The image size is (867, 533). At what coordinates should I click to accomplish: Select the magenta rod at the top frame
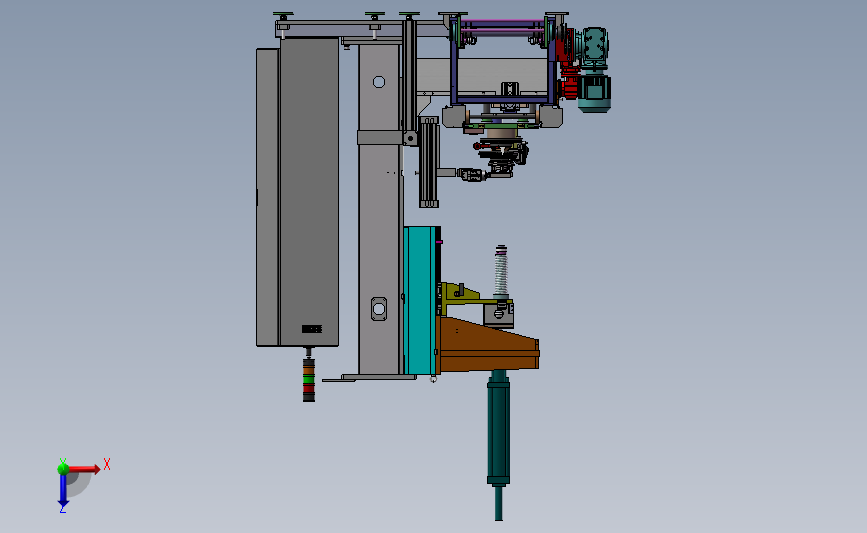pyautogui.click(x=502, y=23)
